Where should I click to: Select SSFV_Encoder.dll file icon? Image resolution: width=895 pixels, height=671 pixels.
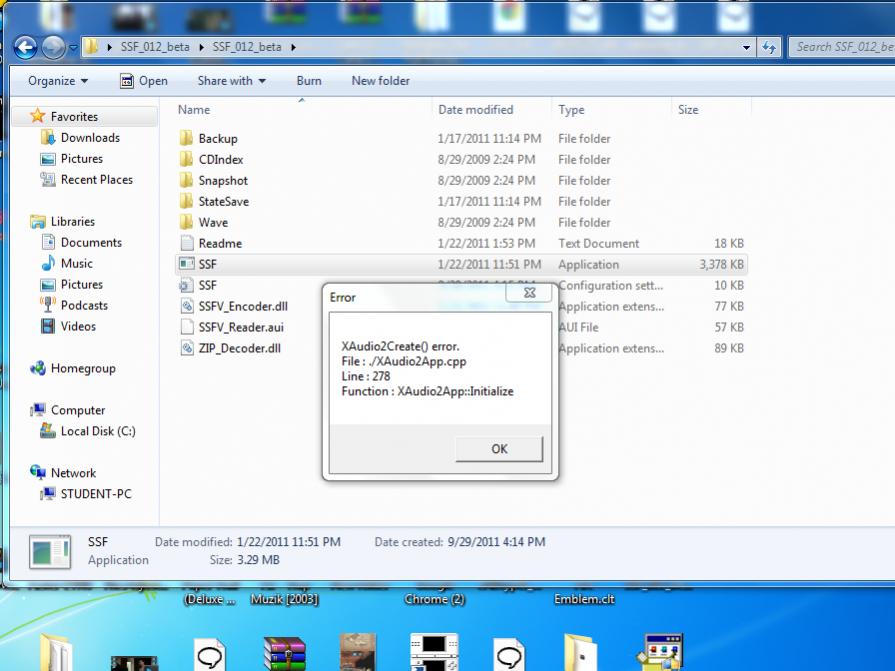[186, 306]
